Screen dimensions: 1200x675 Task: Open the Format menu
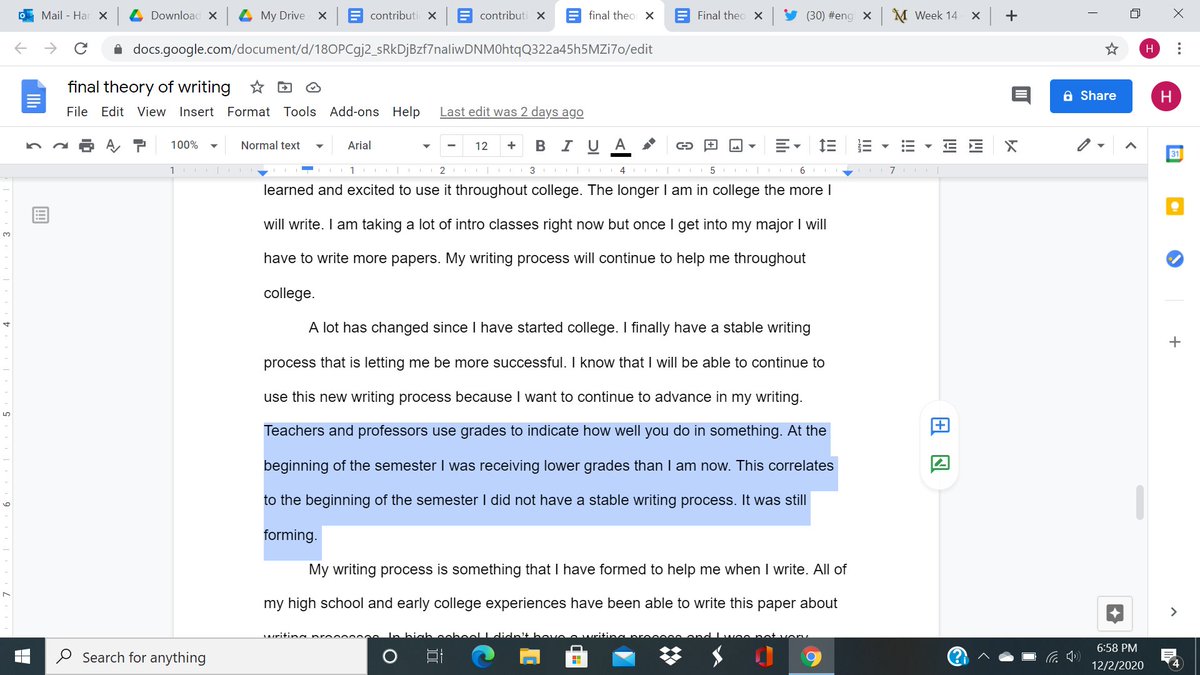coord(248,112)
